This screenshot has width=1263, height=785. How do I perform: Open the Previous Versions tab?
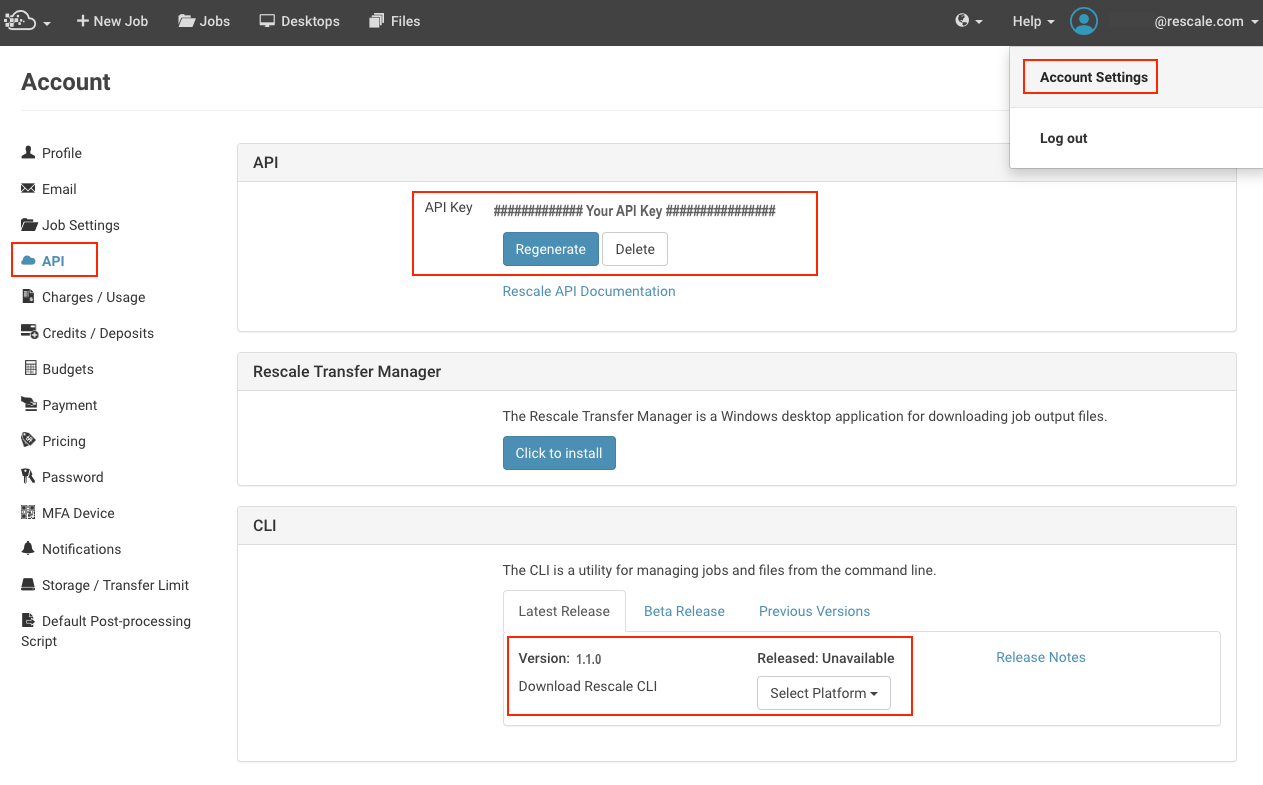(814, 611)
